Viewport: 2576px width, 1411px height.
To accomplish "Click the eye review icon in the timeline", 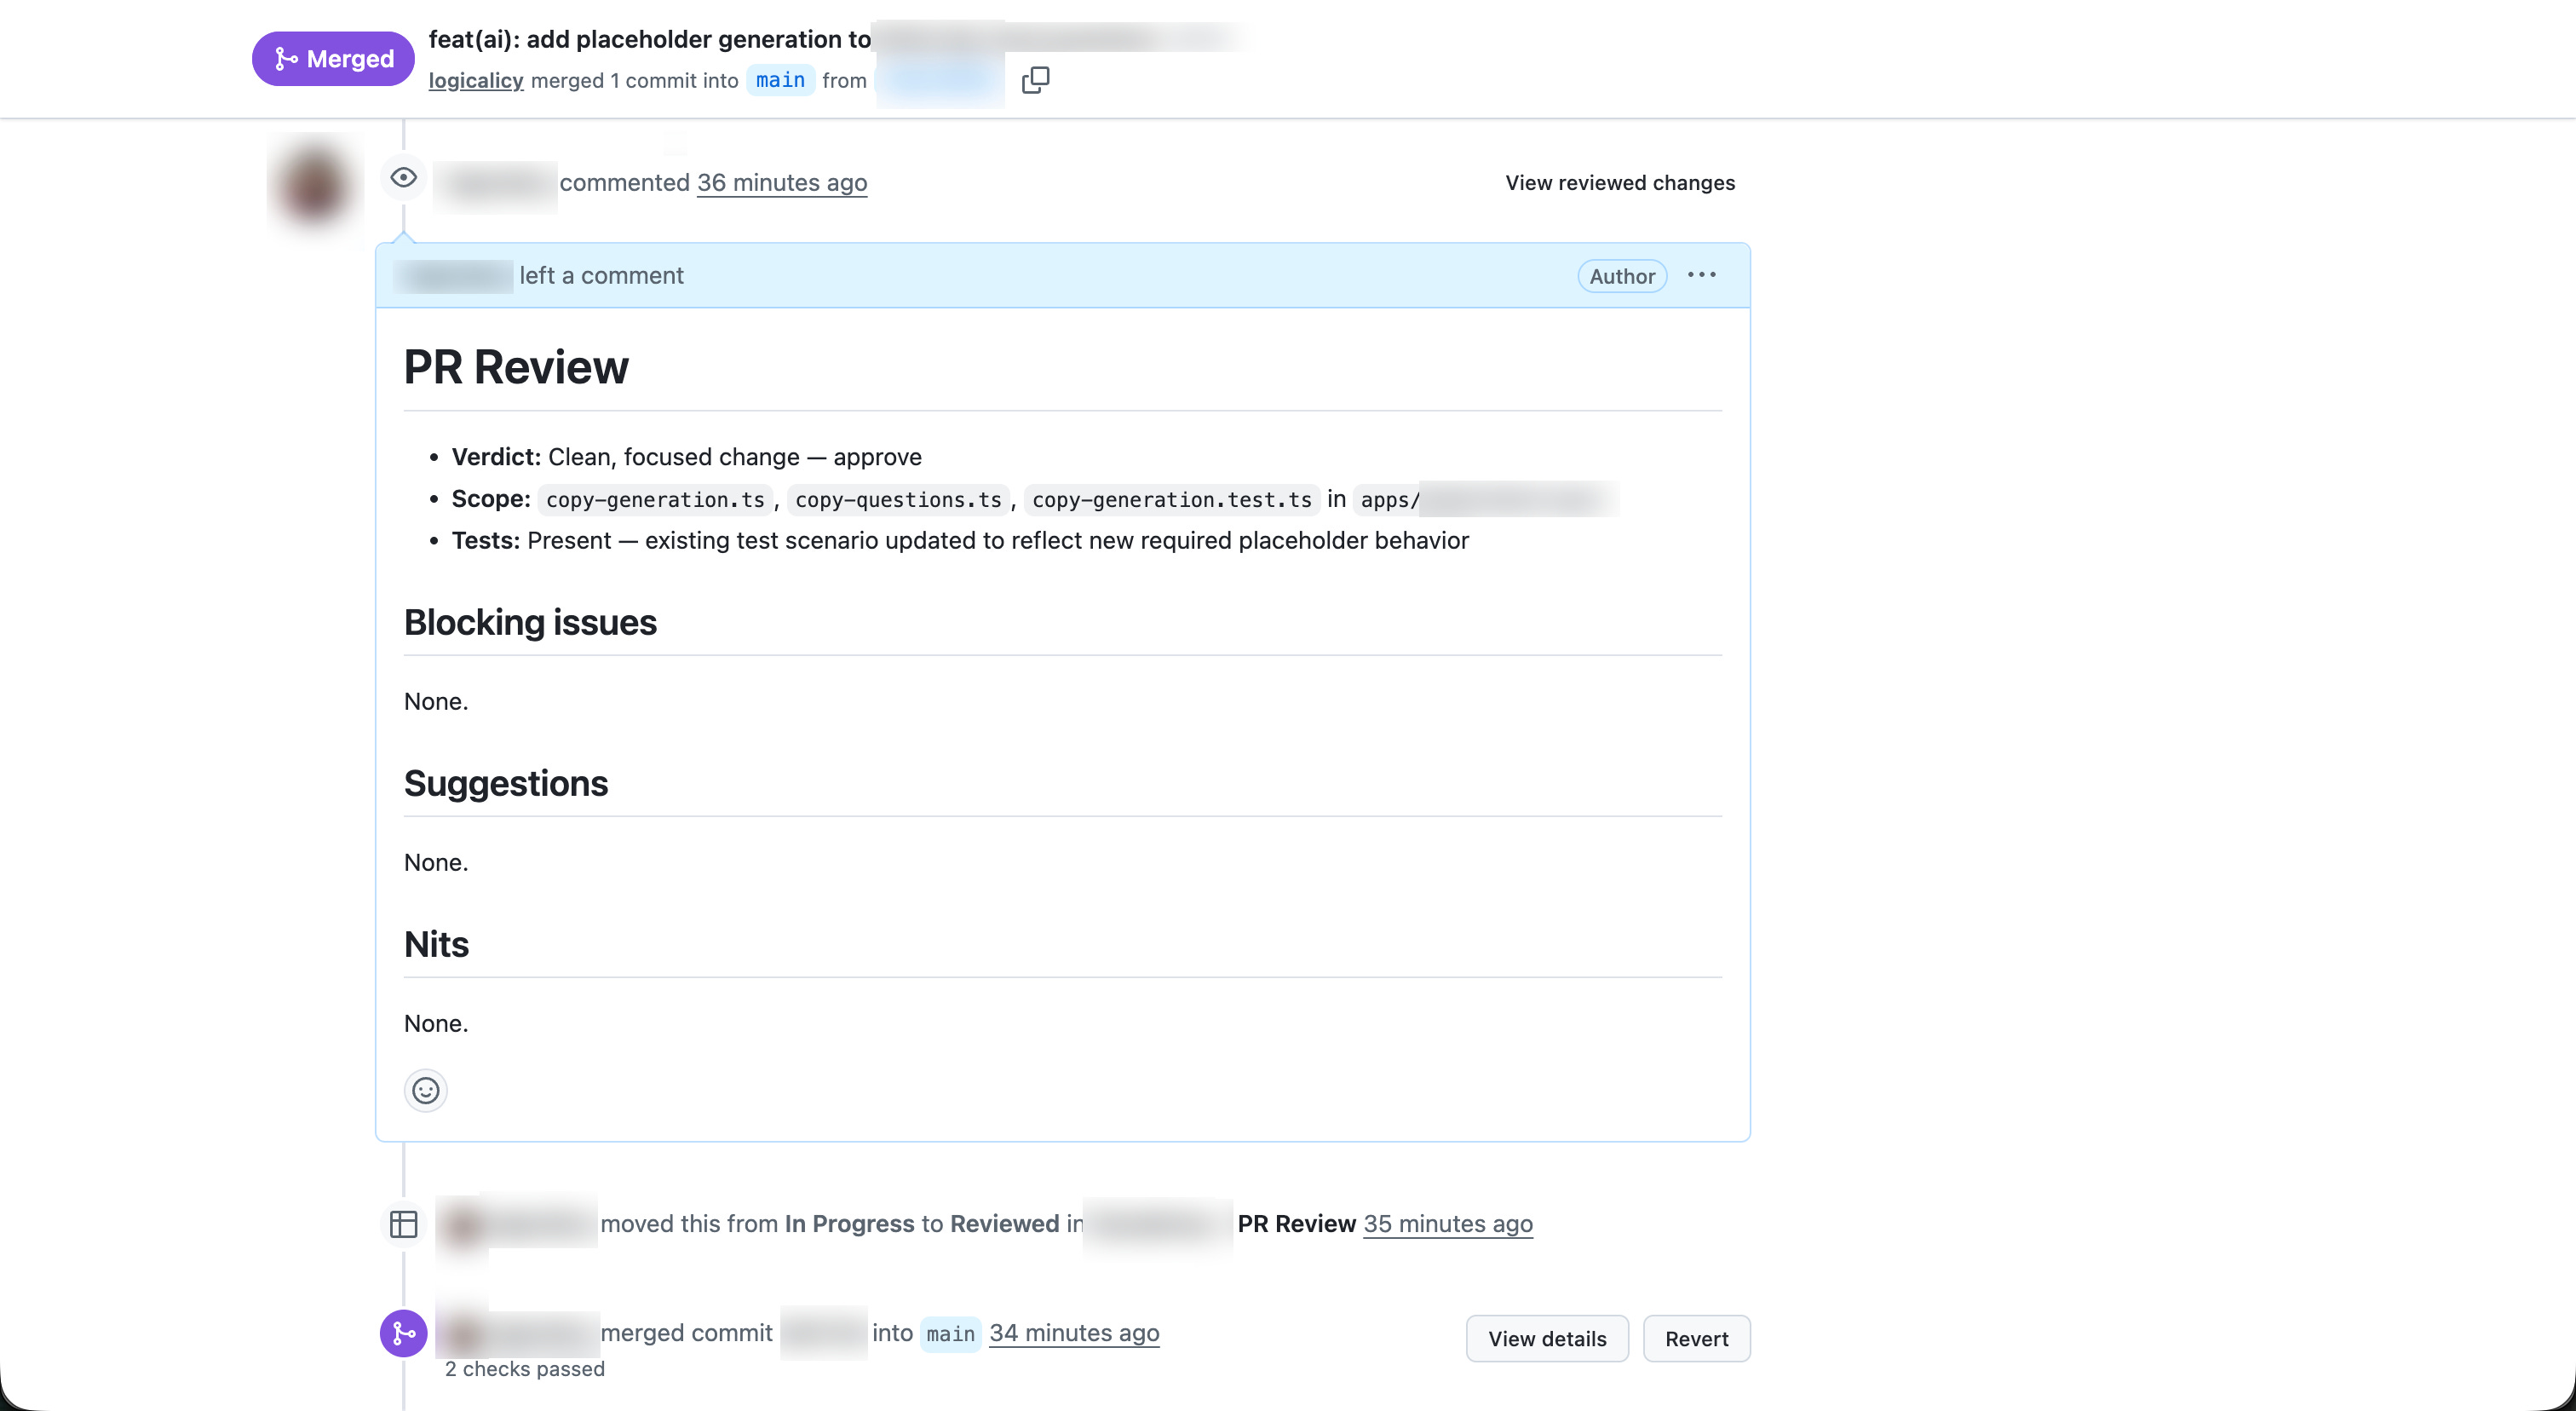I will (x=403, y=178).
